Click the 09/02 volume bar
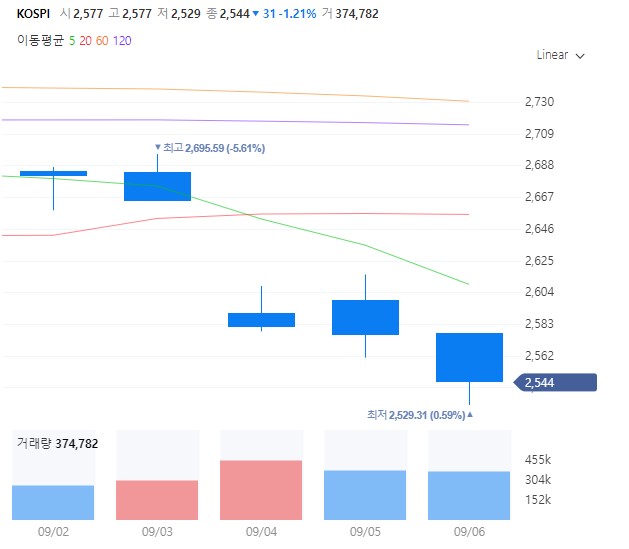This screenshot has width=629, height=549. (x=53, y=502)
